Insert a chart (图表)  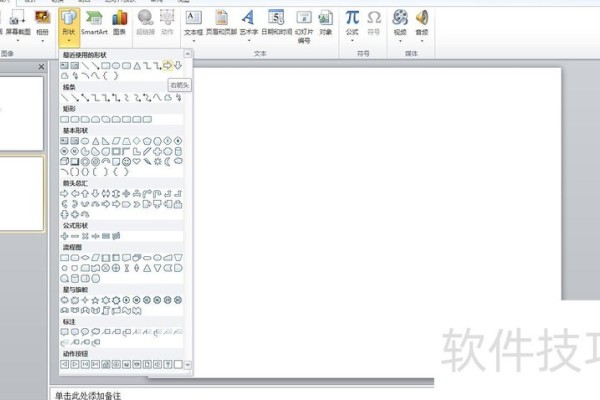coord(119,23)
